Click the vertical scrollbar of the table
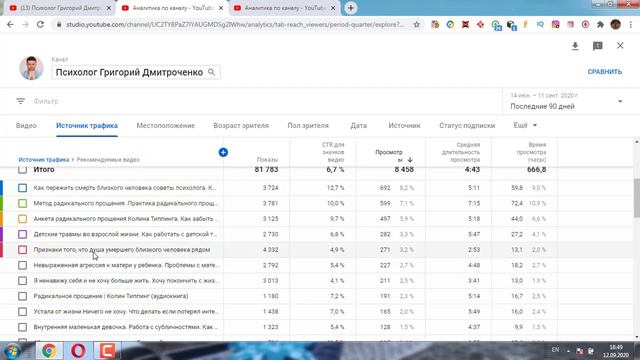 pos(637,198)
